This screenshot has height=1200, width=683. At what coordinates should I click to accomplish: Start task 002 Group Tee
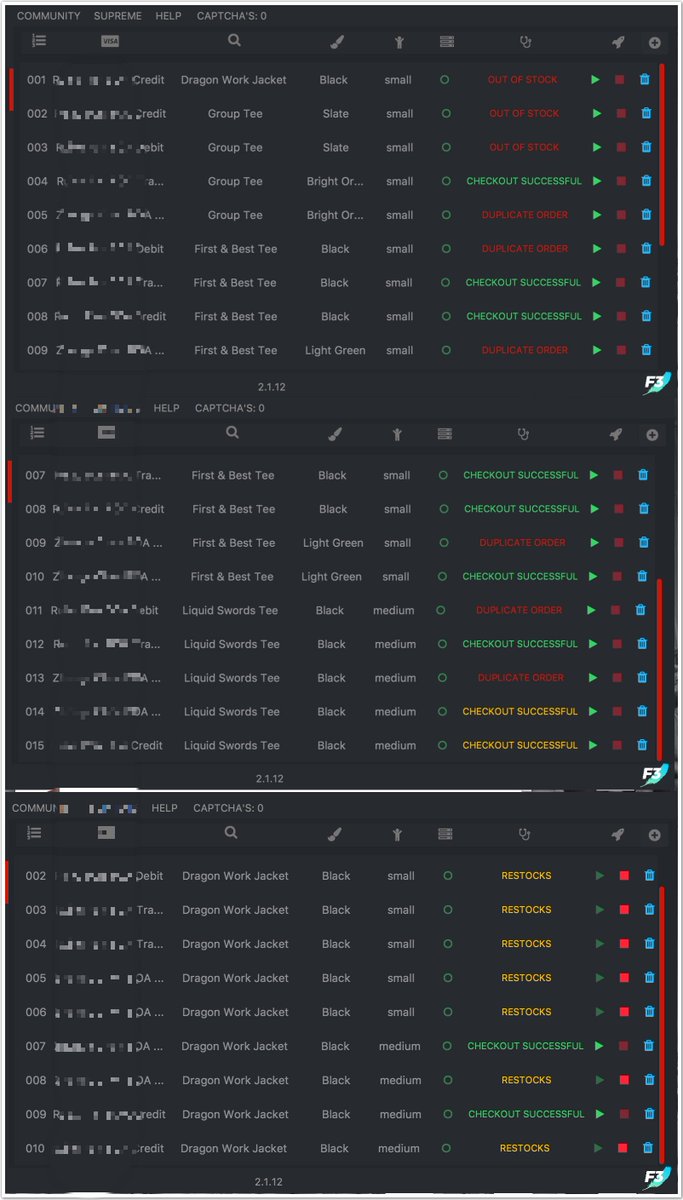coord(597,113)
